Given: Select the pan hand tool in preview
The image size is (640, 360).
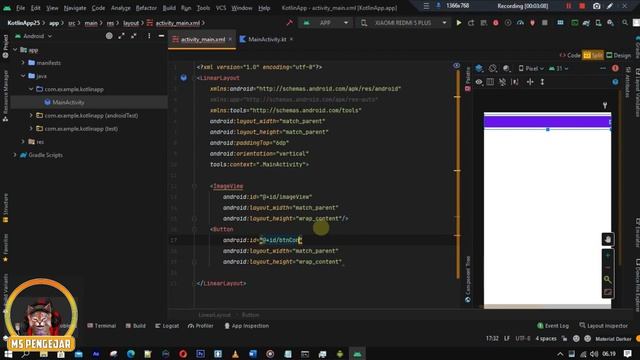Looking at the screenshot, I should (x=607, y=239).
